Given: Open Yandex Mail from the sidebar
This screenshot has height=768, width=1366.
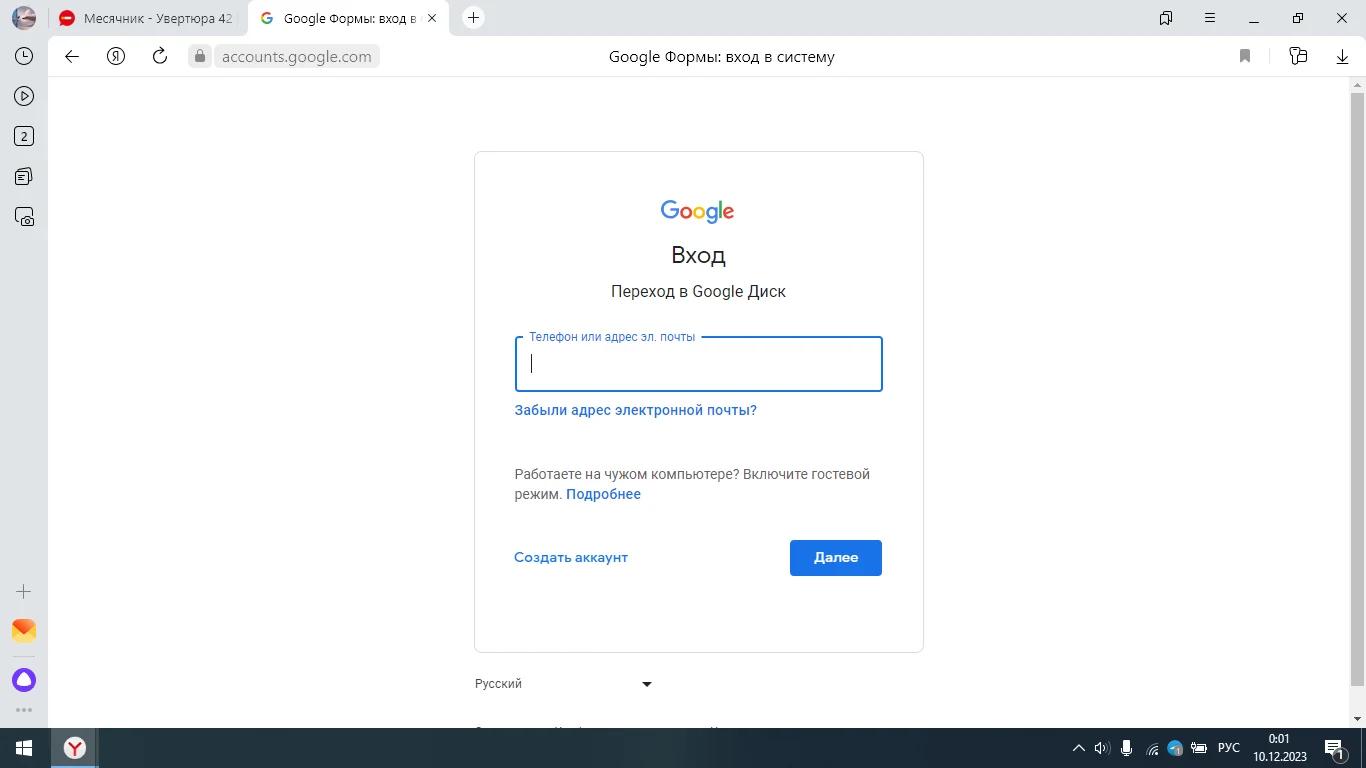Looking at the screenshot, I should [x=24, y=631].
